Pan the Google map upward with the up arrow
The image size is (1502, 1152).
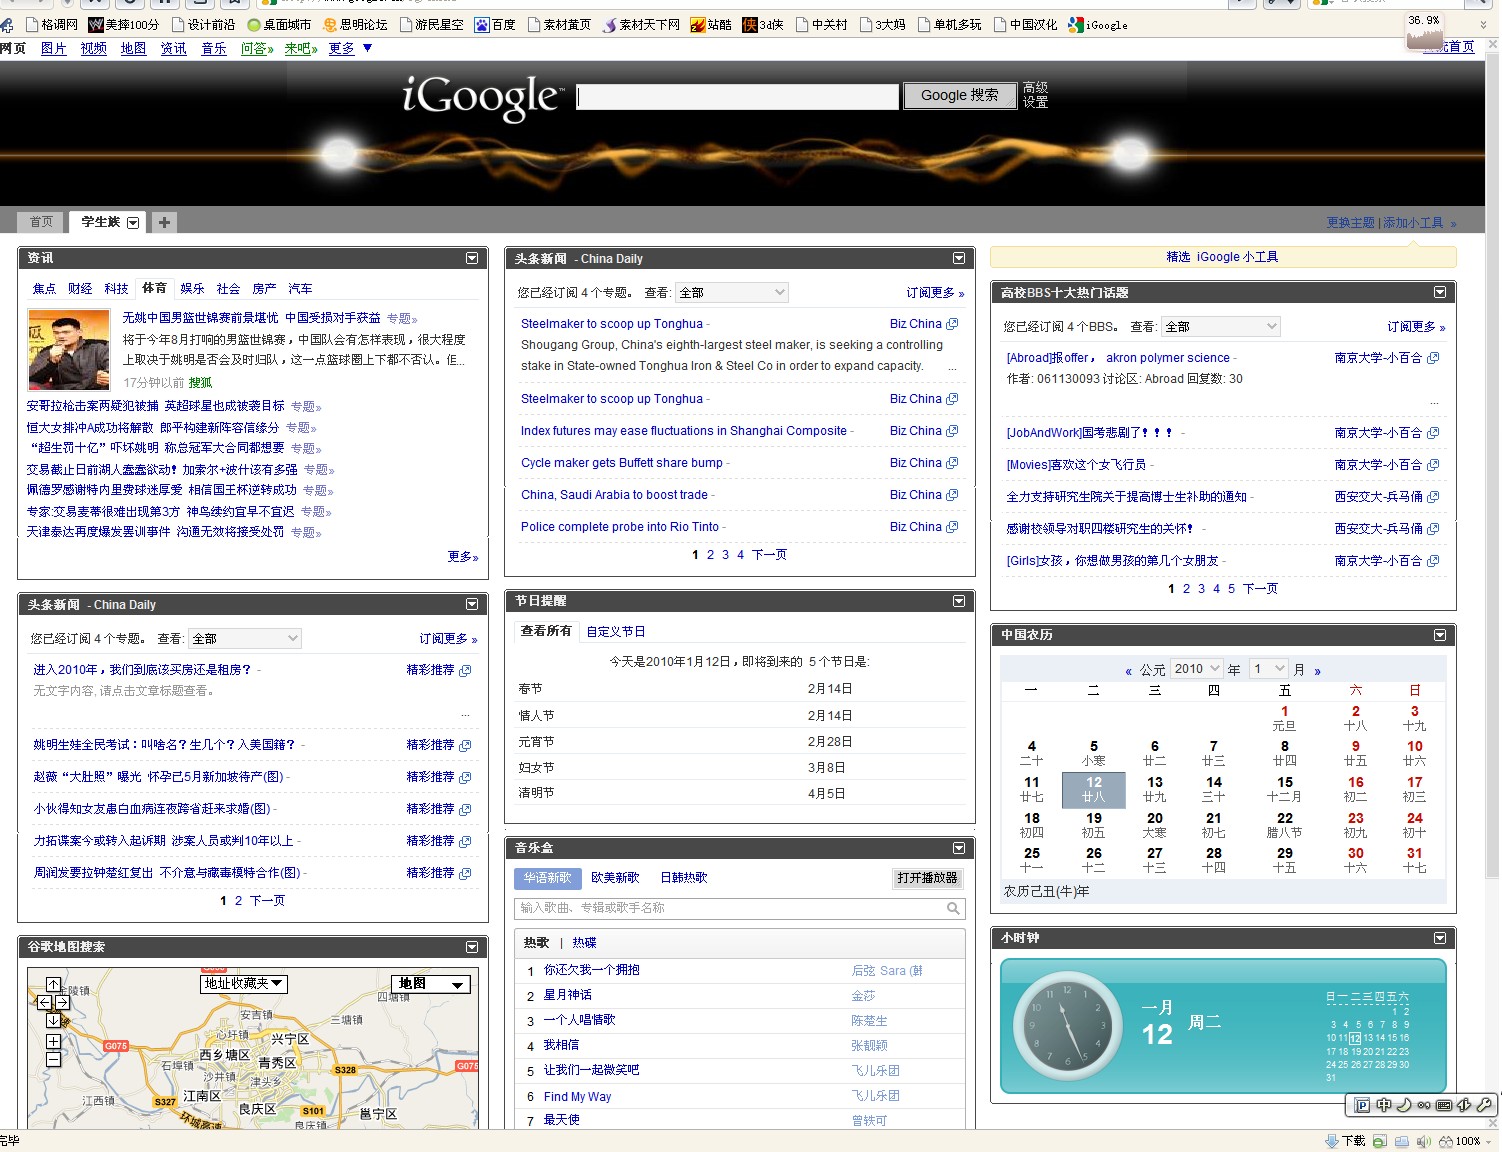tap(53, 985)
